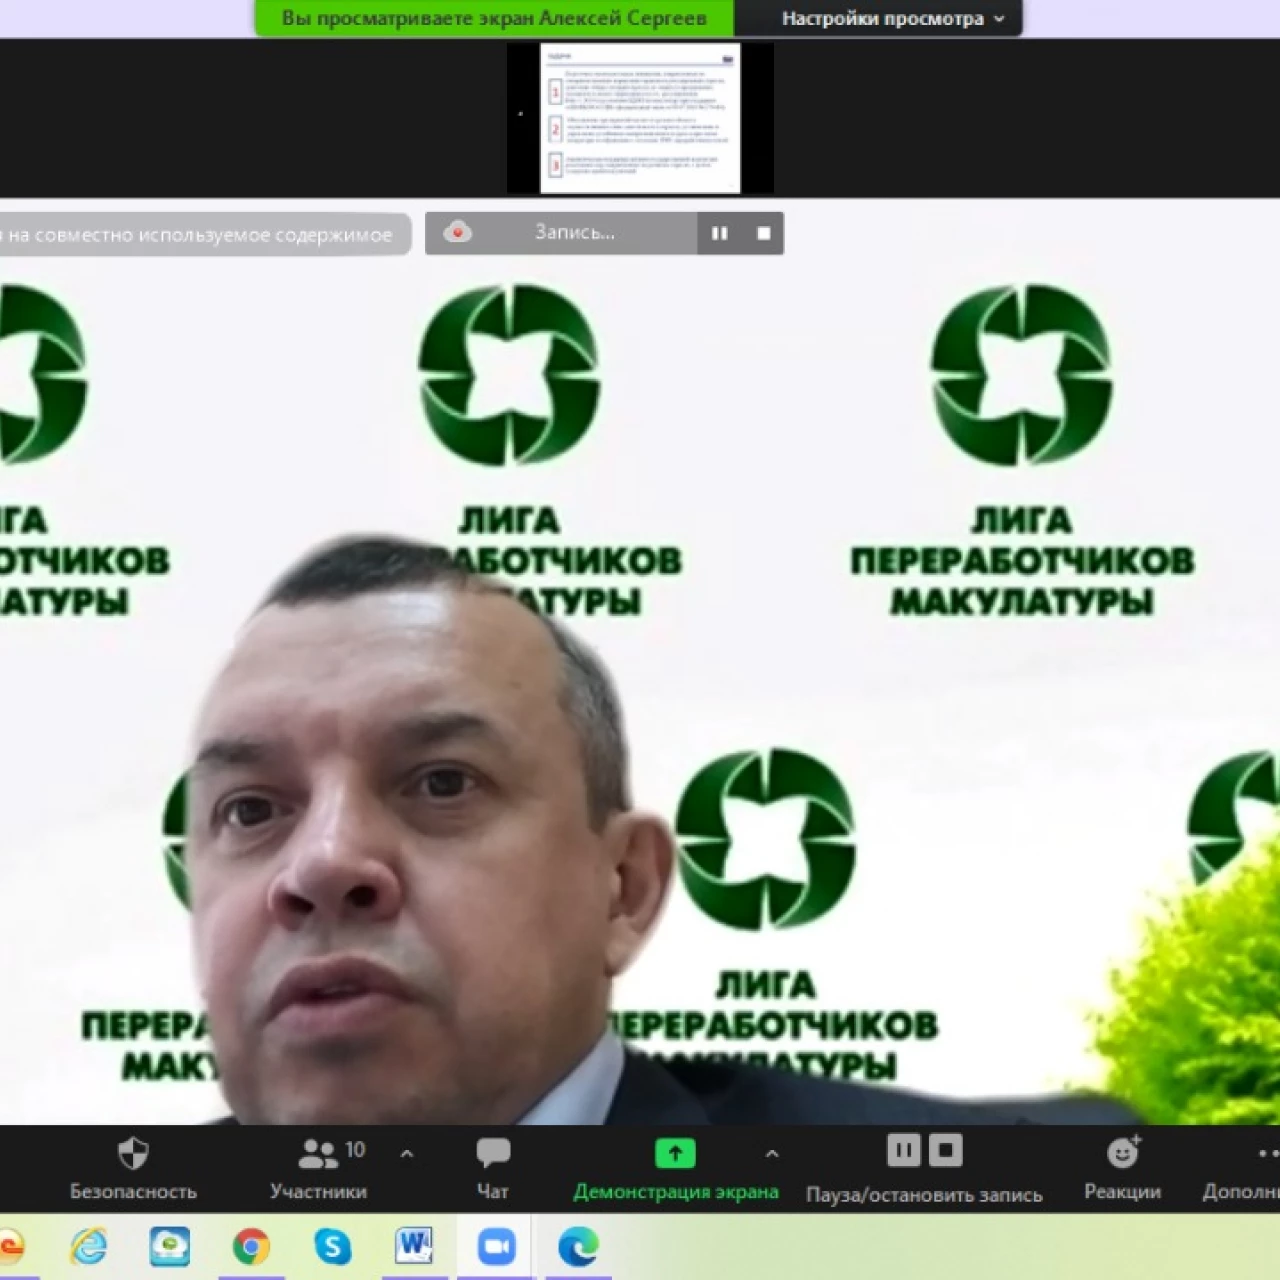Select the shared screen thumbnail

pos(640,117)
